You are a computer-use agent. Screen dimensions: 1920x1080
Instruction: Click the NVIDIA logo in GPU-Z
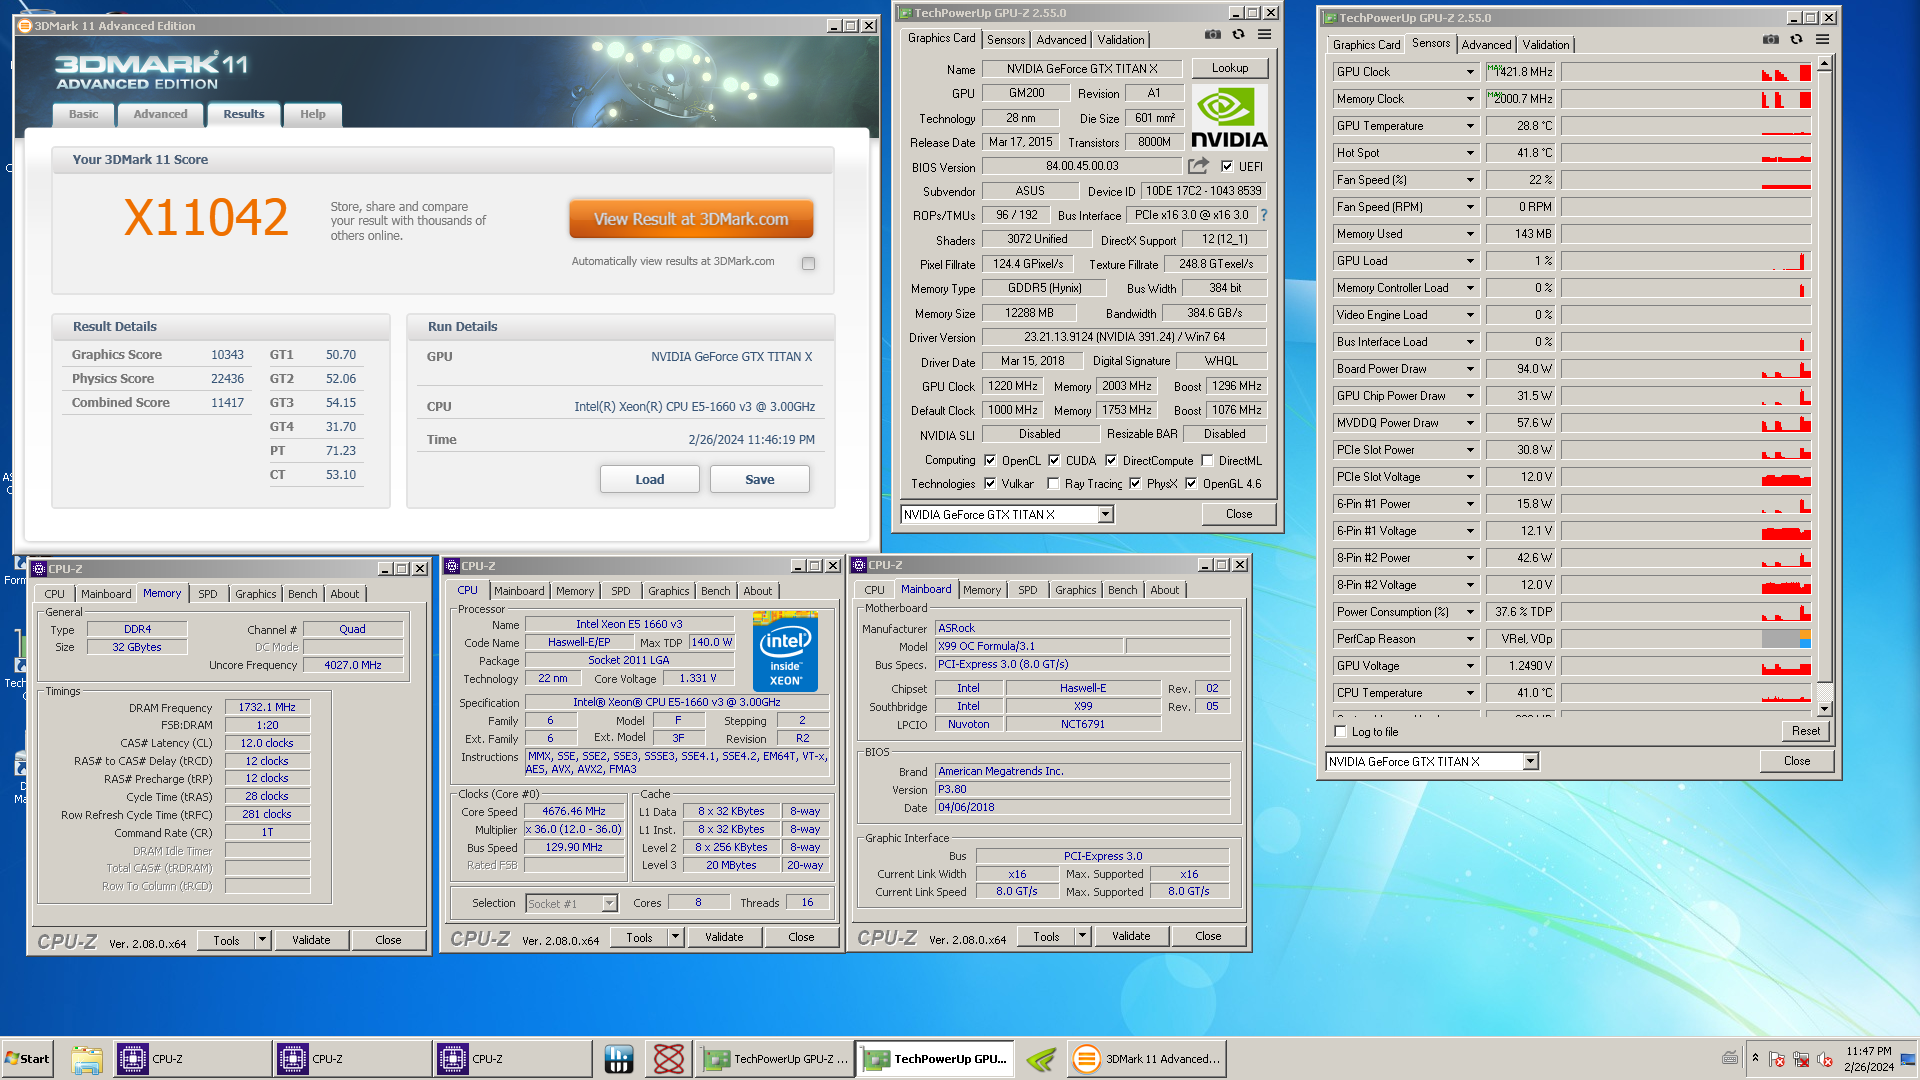[x=1229, y=118]
